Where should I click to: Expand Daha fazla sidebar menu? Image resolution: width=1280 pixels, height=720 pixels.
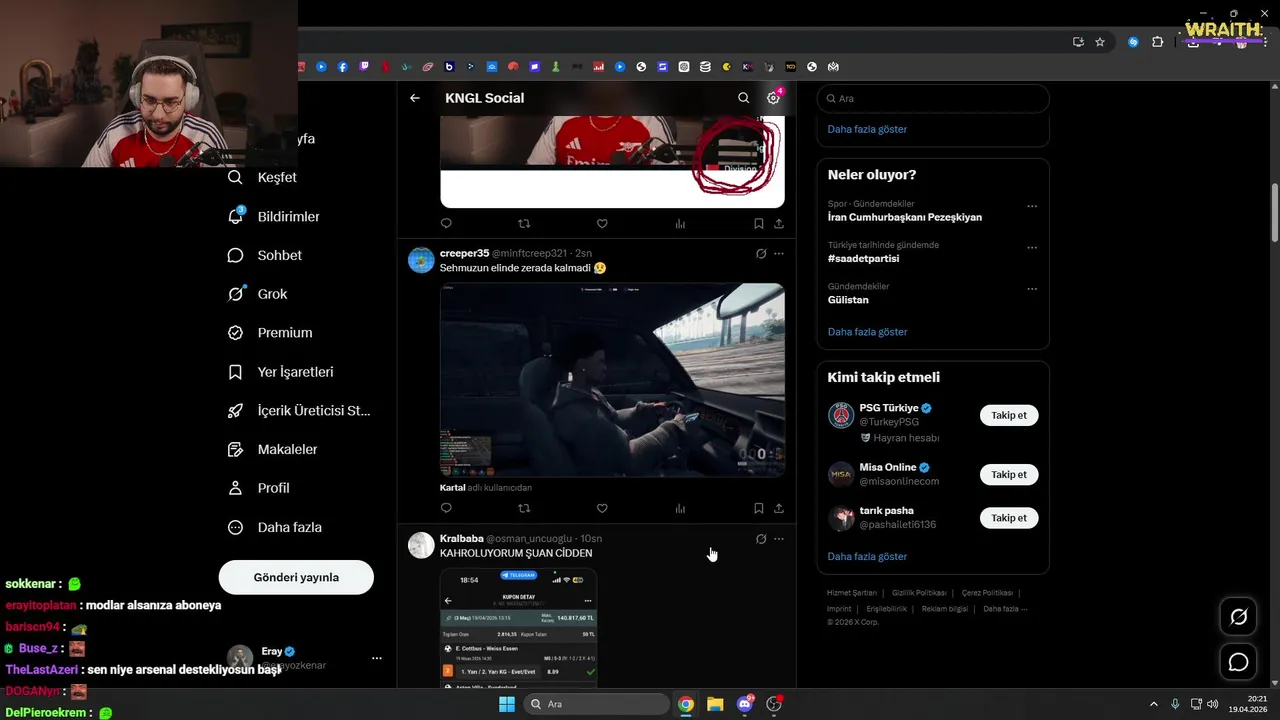[x=275, y=527]
